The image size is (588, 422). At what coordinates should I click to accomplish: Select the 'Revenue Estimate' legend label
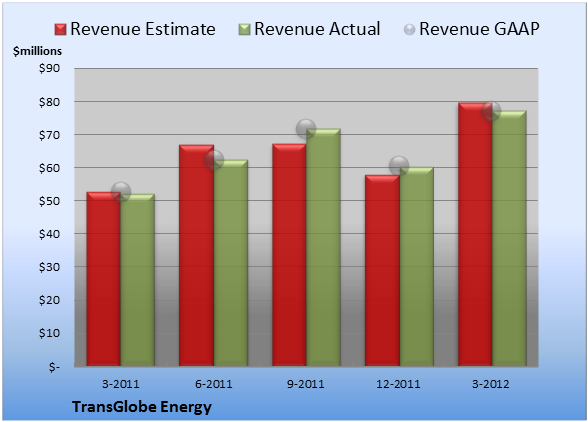[143, 29]
